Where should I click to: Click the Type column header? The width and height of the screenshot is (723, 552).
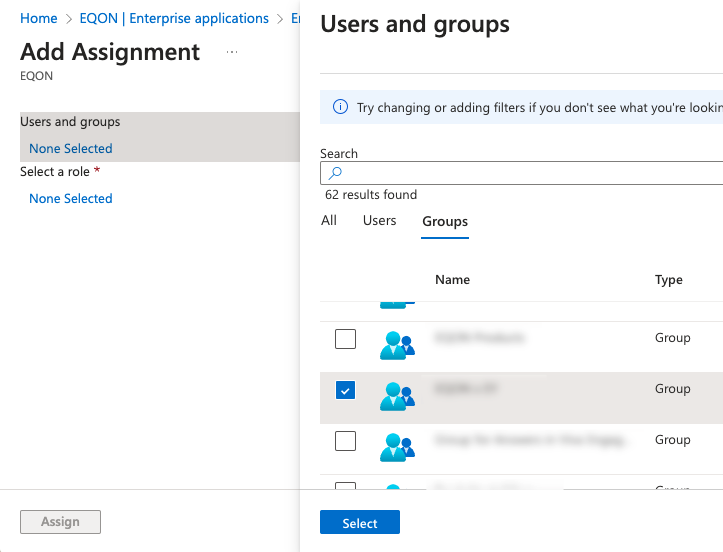pos(669,279)
